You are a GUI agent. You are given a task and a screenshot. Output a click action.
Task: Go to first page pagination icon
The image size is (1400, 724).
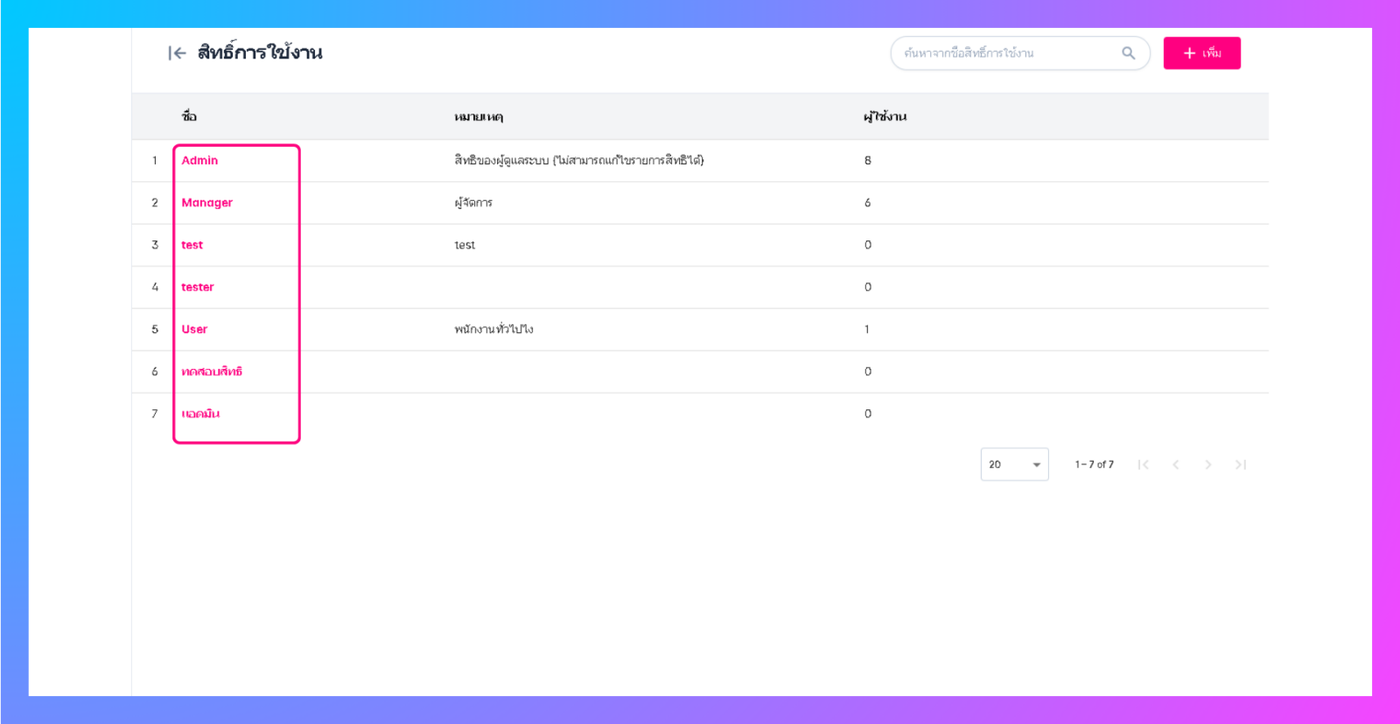pyautogui.click(x=1144, y=465)
